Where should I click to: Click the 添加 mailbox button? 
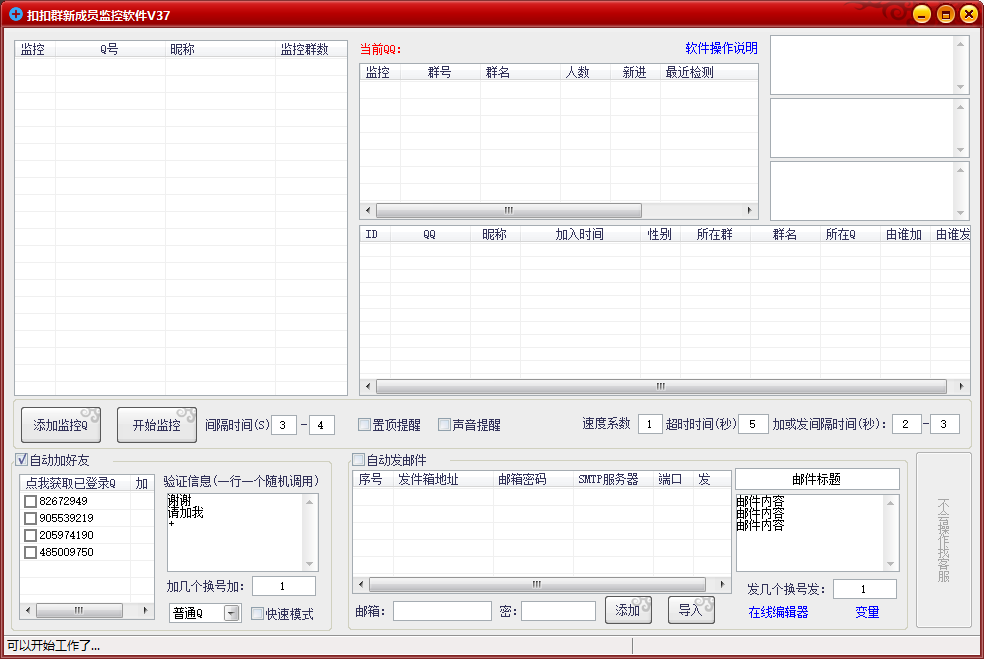coord(628,610)
